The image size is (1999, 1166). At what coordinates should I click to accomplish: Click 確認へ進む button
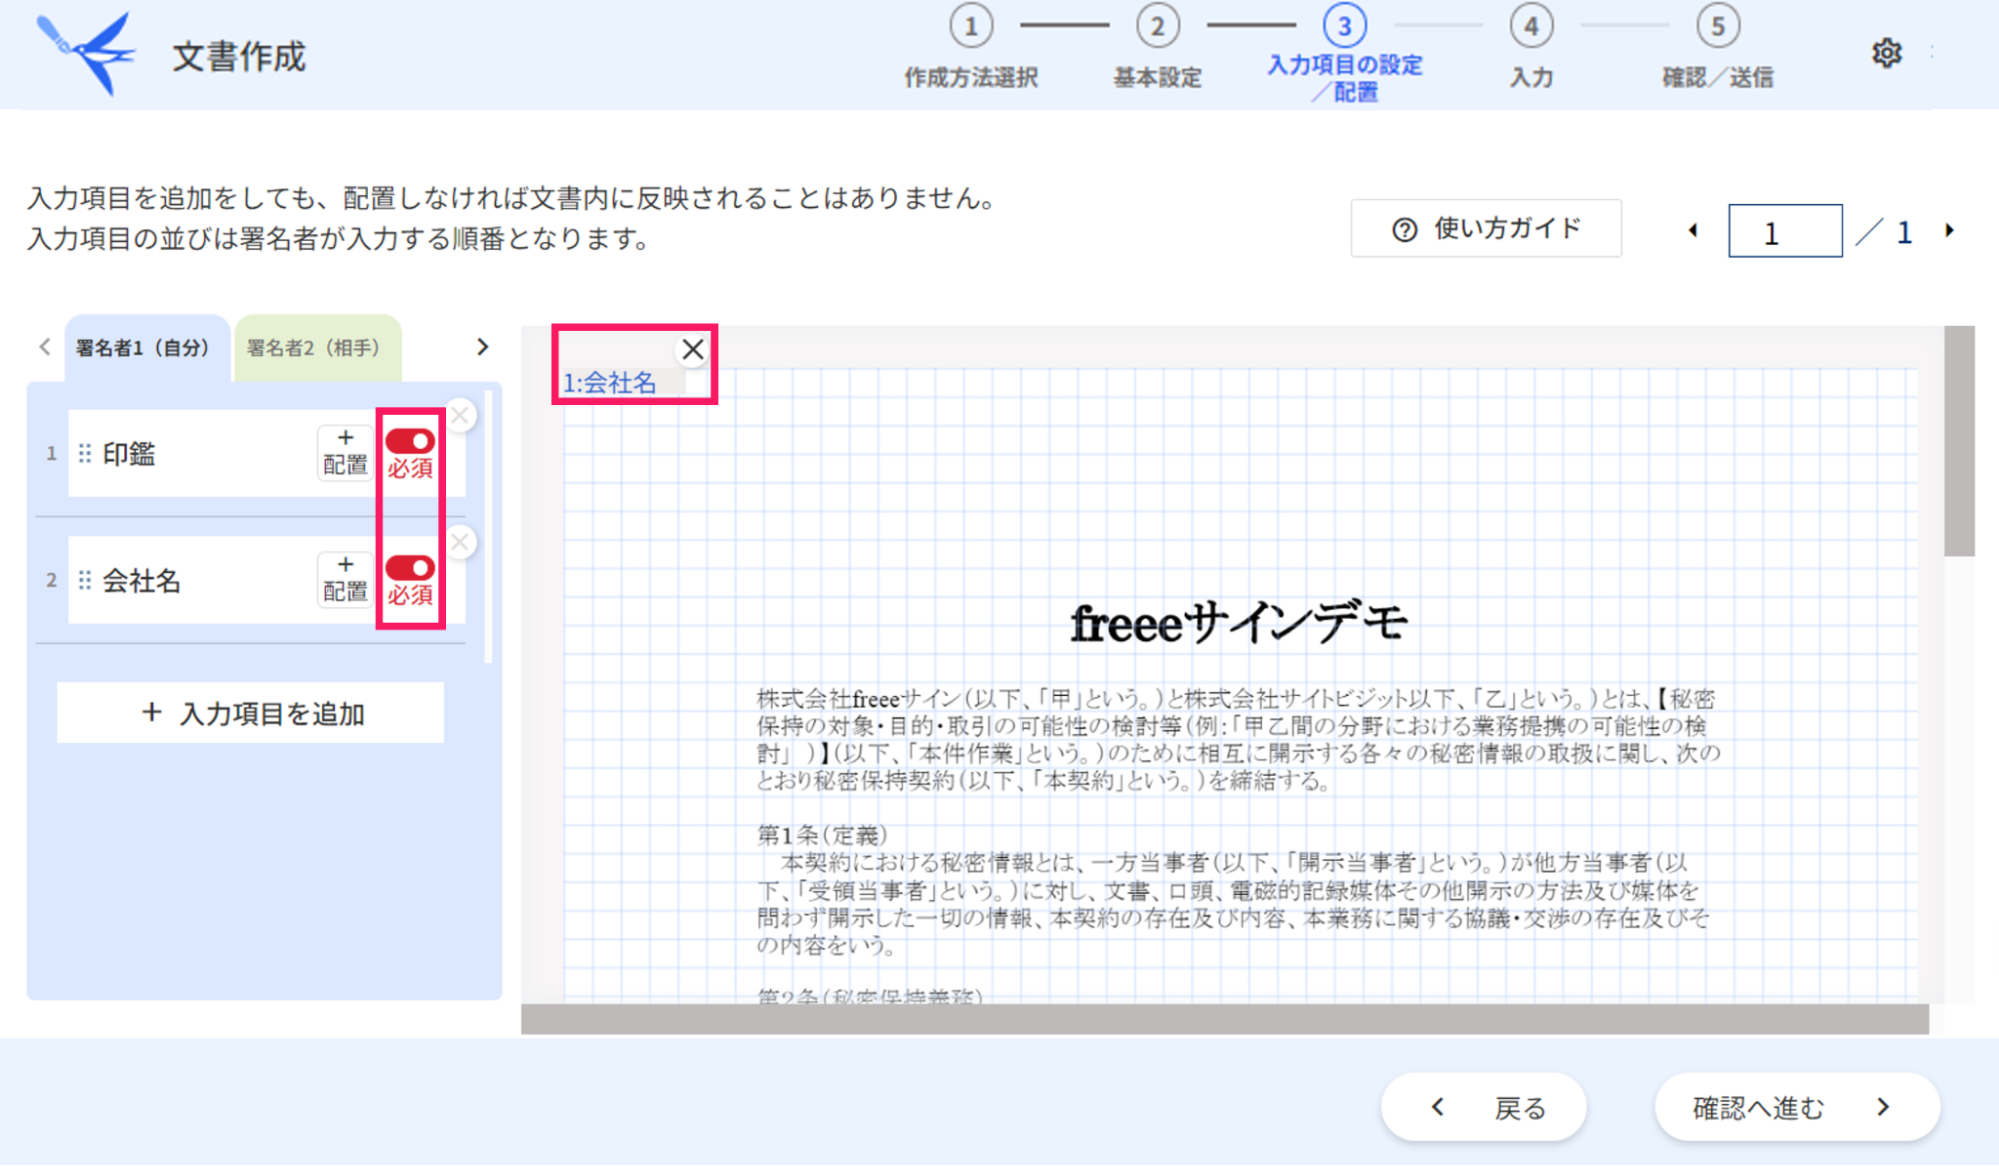coord(1797,1107)
